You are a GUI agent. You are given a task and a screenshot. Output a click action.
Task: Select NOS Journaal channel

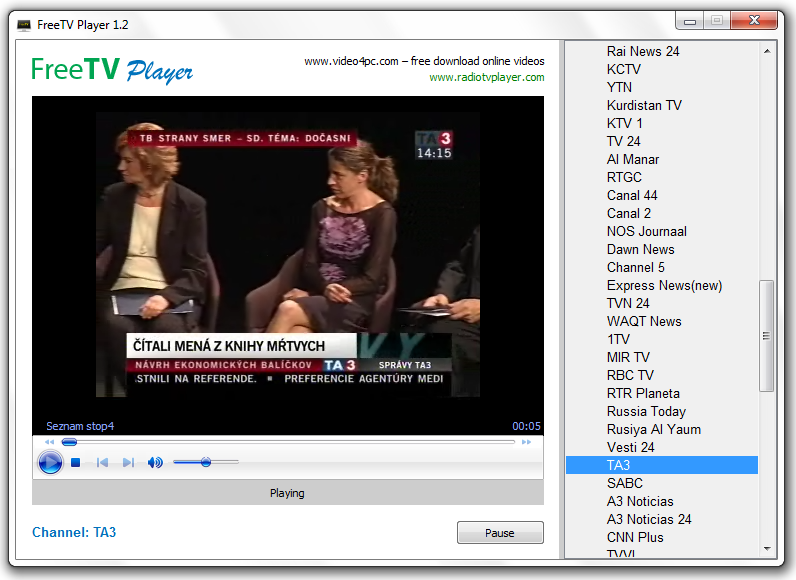[661, 231]
